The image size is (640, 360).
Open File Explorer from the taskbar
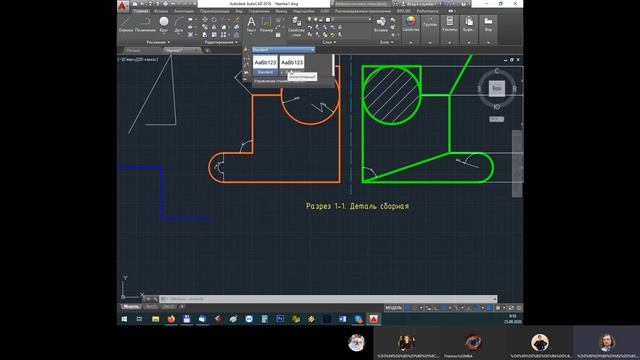pyautogui.click(x=156, y=319)
